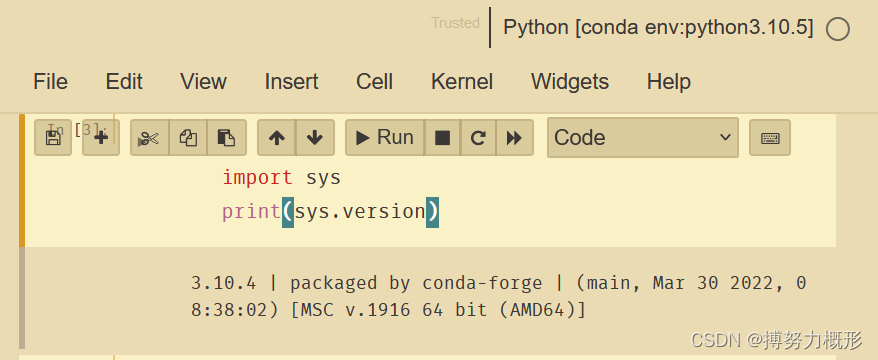Cut selected cells using scissors icon
The height and width of the screenshot is (360, 878).
tap(150, 137)
